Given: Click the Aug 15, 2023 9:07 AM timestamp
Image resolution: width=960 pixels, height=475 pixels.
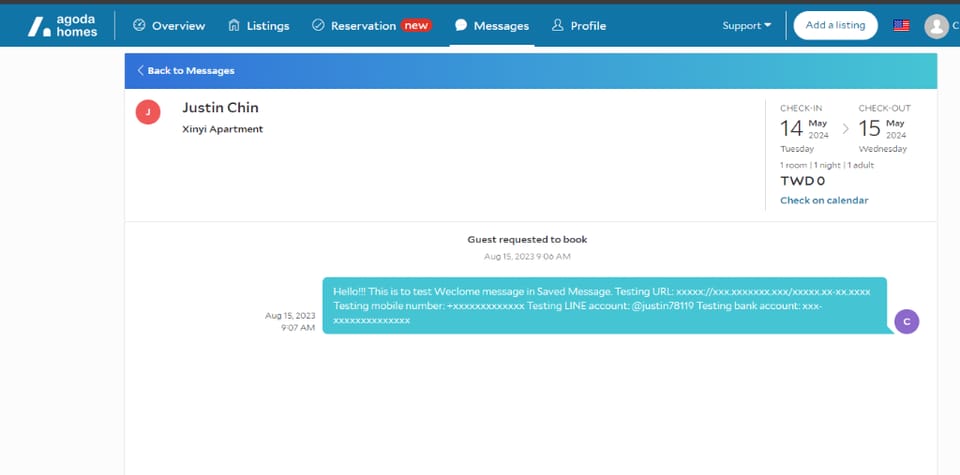Looking at the screenshot, I should click(x=290, y=321).
